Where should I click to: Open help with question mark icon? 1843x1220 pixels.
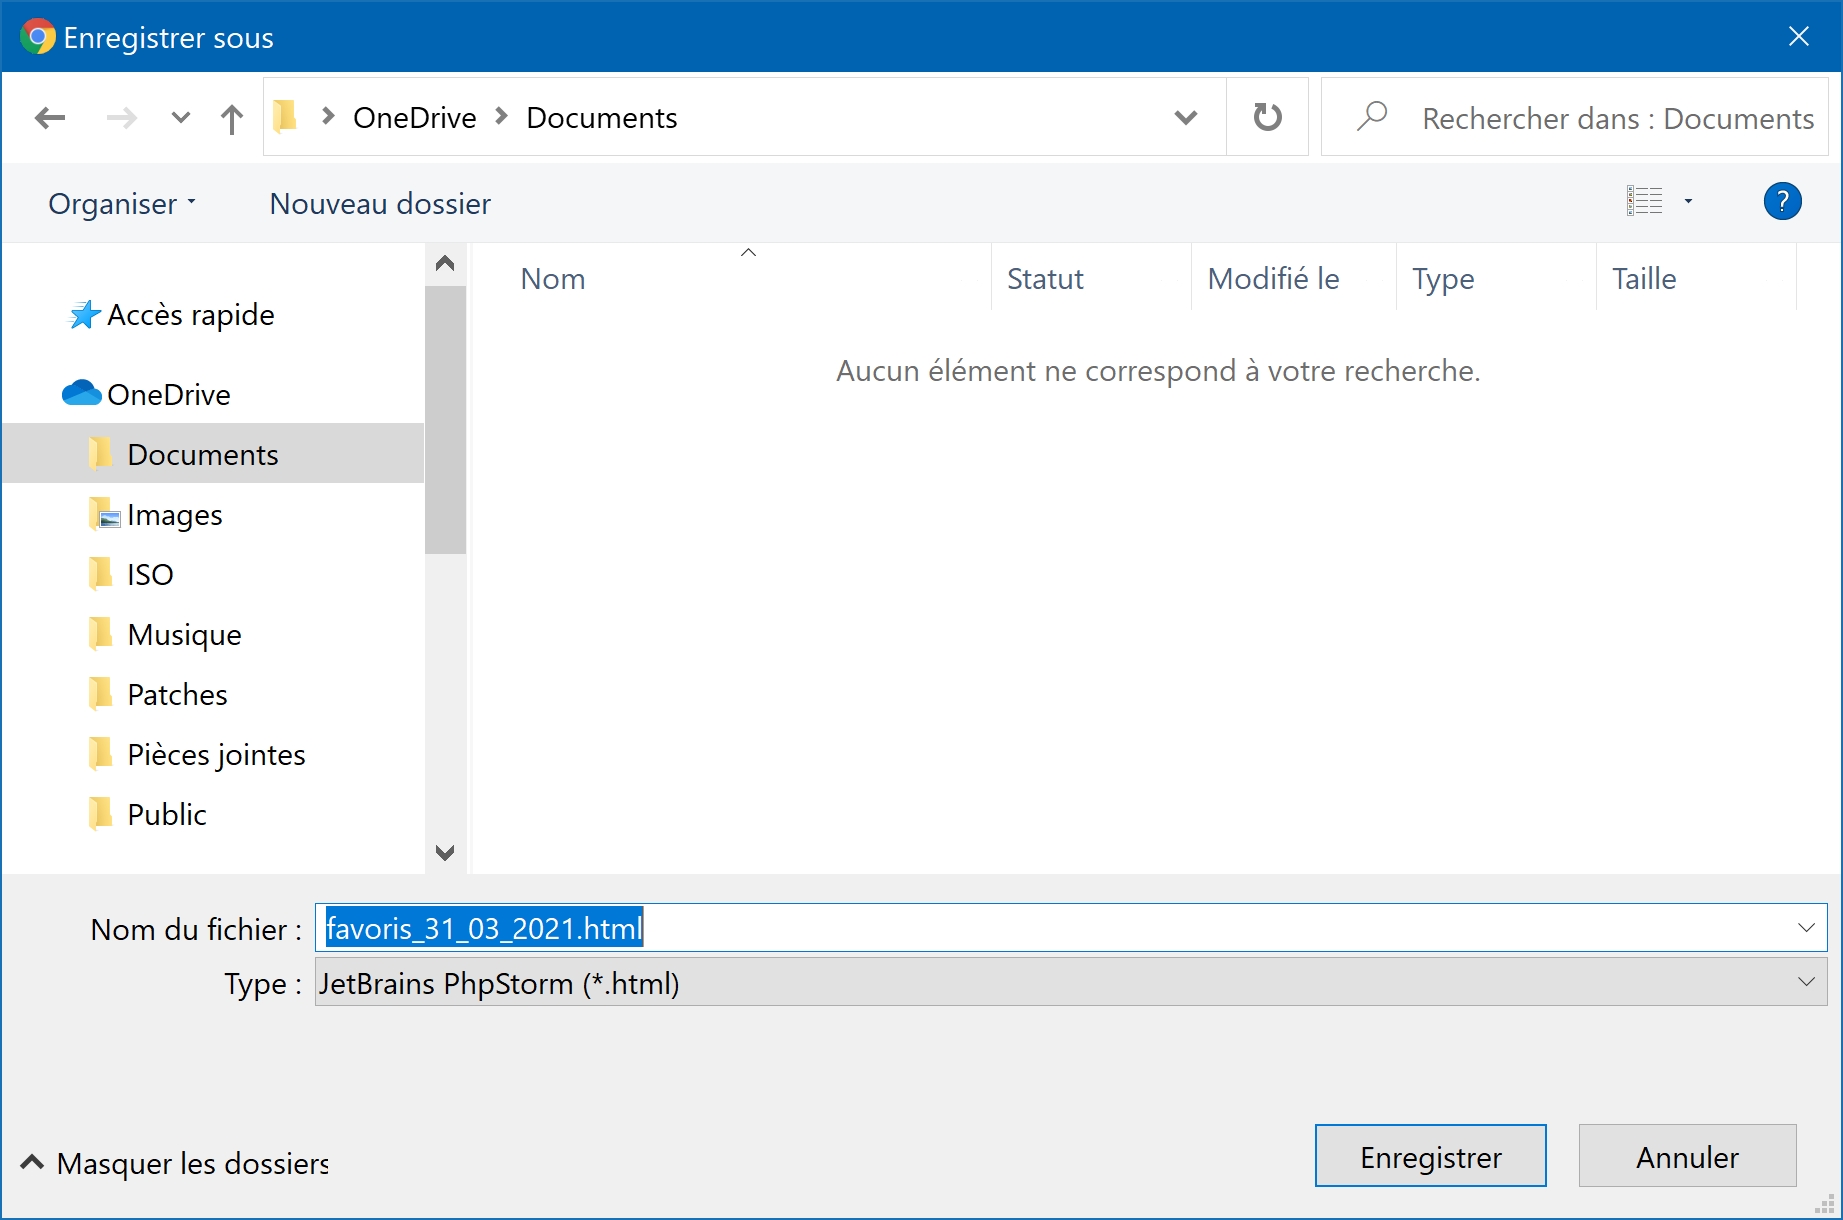click(x=1782, y=201)
